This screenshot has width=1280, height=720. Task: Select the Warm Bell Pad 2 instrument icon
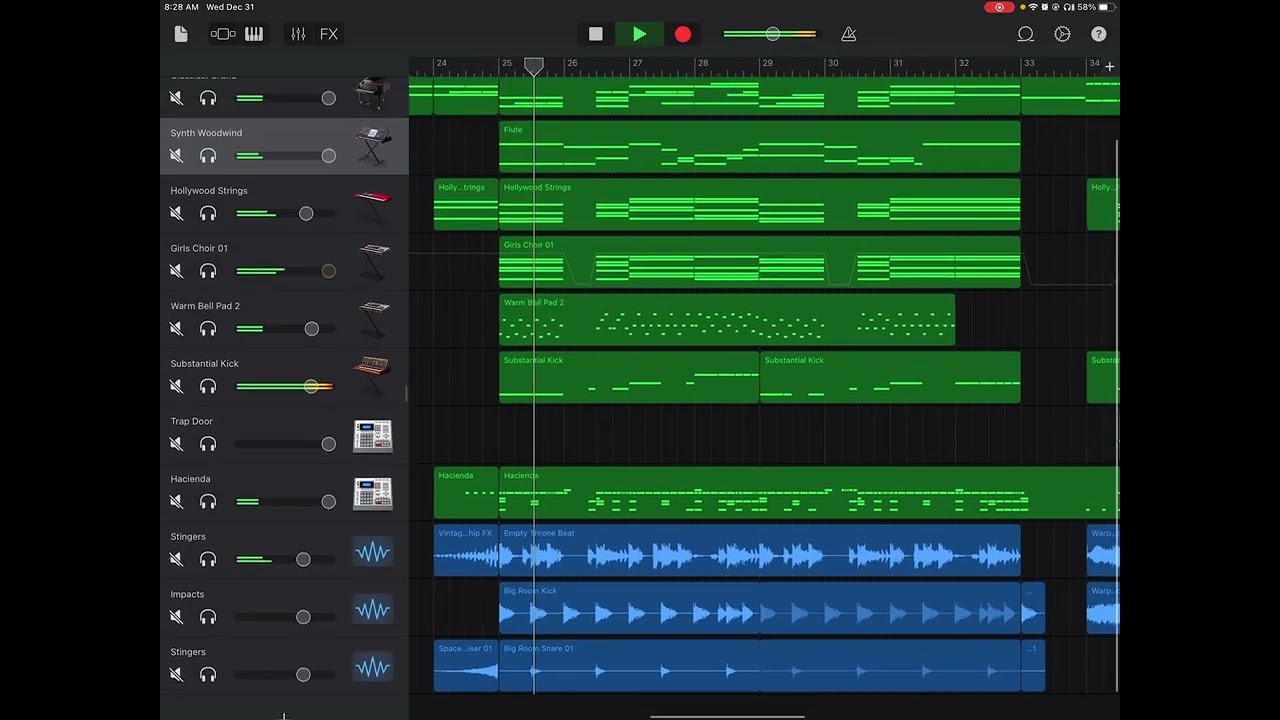click(x=373, y=320)
